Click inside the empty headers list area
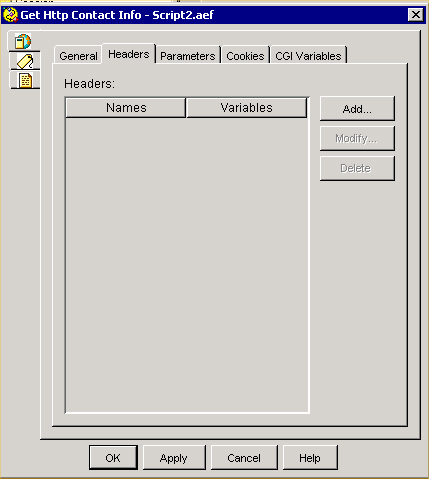The image size is (429, 479). tap(187, 265)
